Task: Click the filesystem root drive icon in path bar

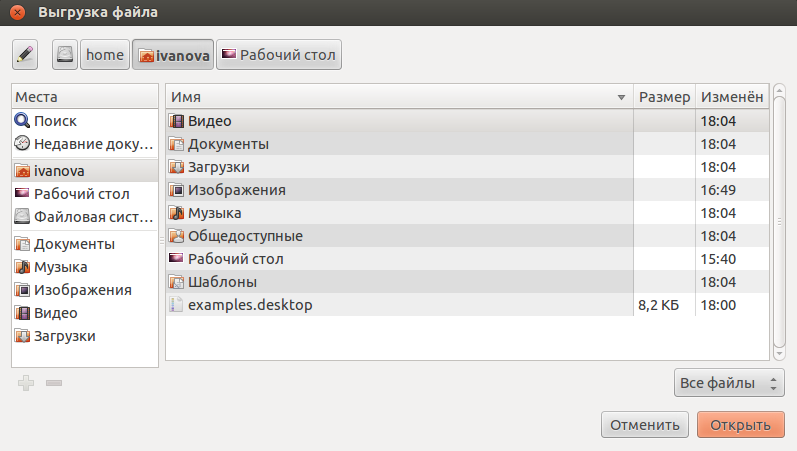Action: (65, 54)
